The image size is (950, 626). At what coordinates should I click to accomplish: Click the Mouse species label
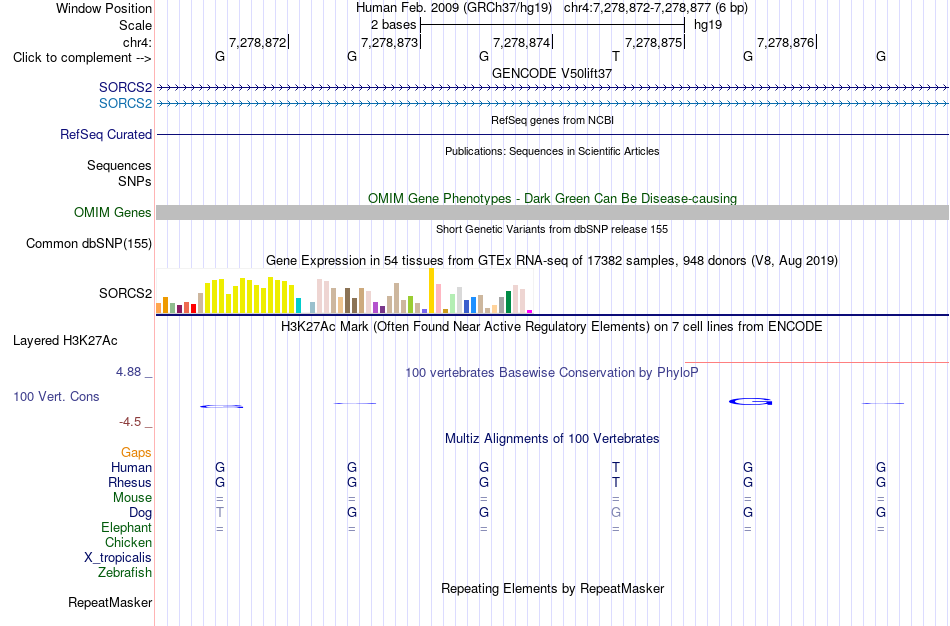coord(132,498)
